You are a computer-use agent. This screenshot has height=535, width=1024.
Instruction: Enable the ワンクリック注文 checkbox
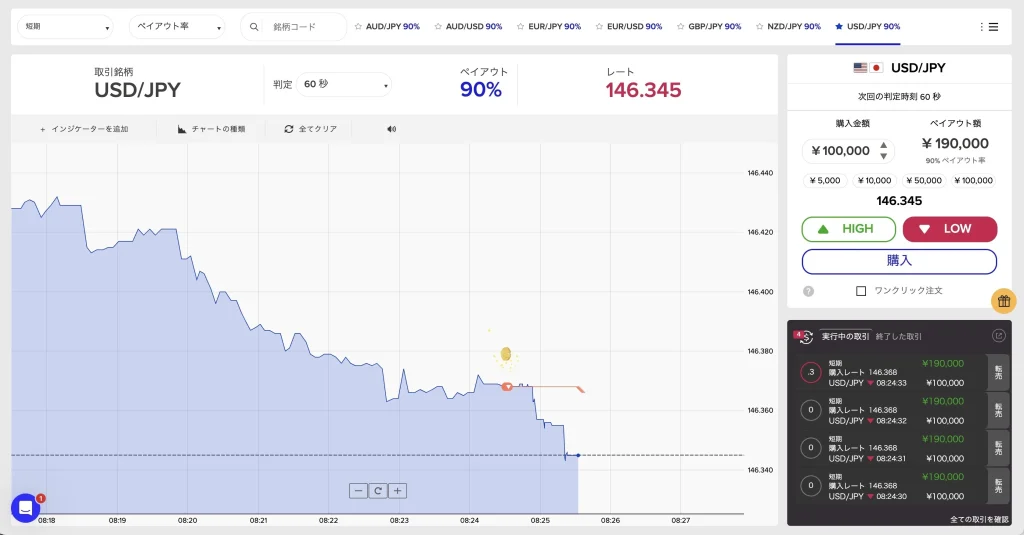(861, 291)
